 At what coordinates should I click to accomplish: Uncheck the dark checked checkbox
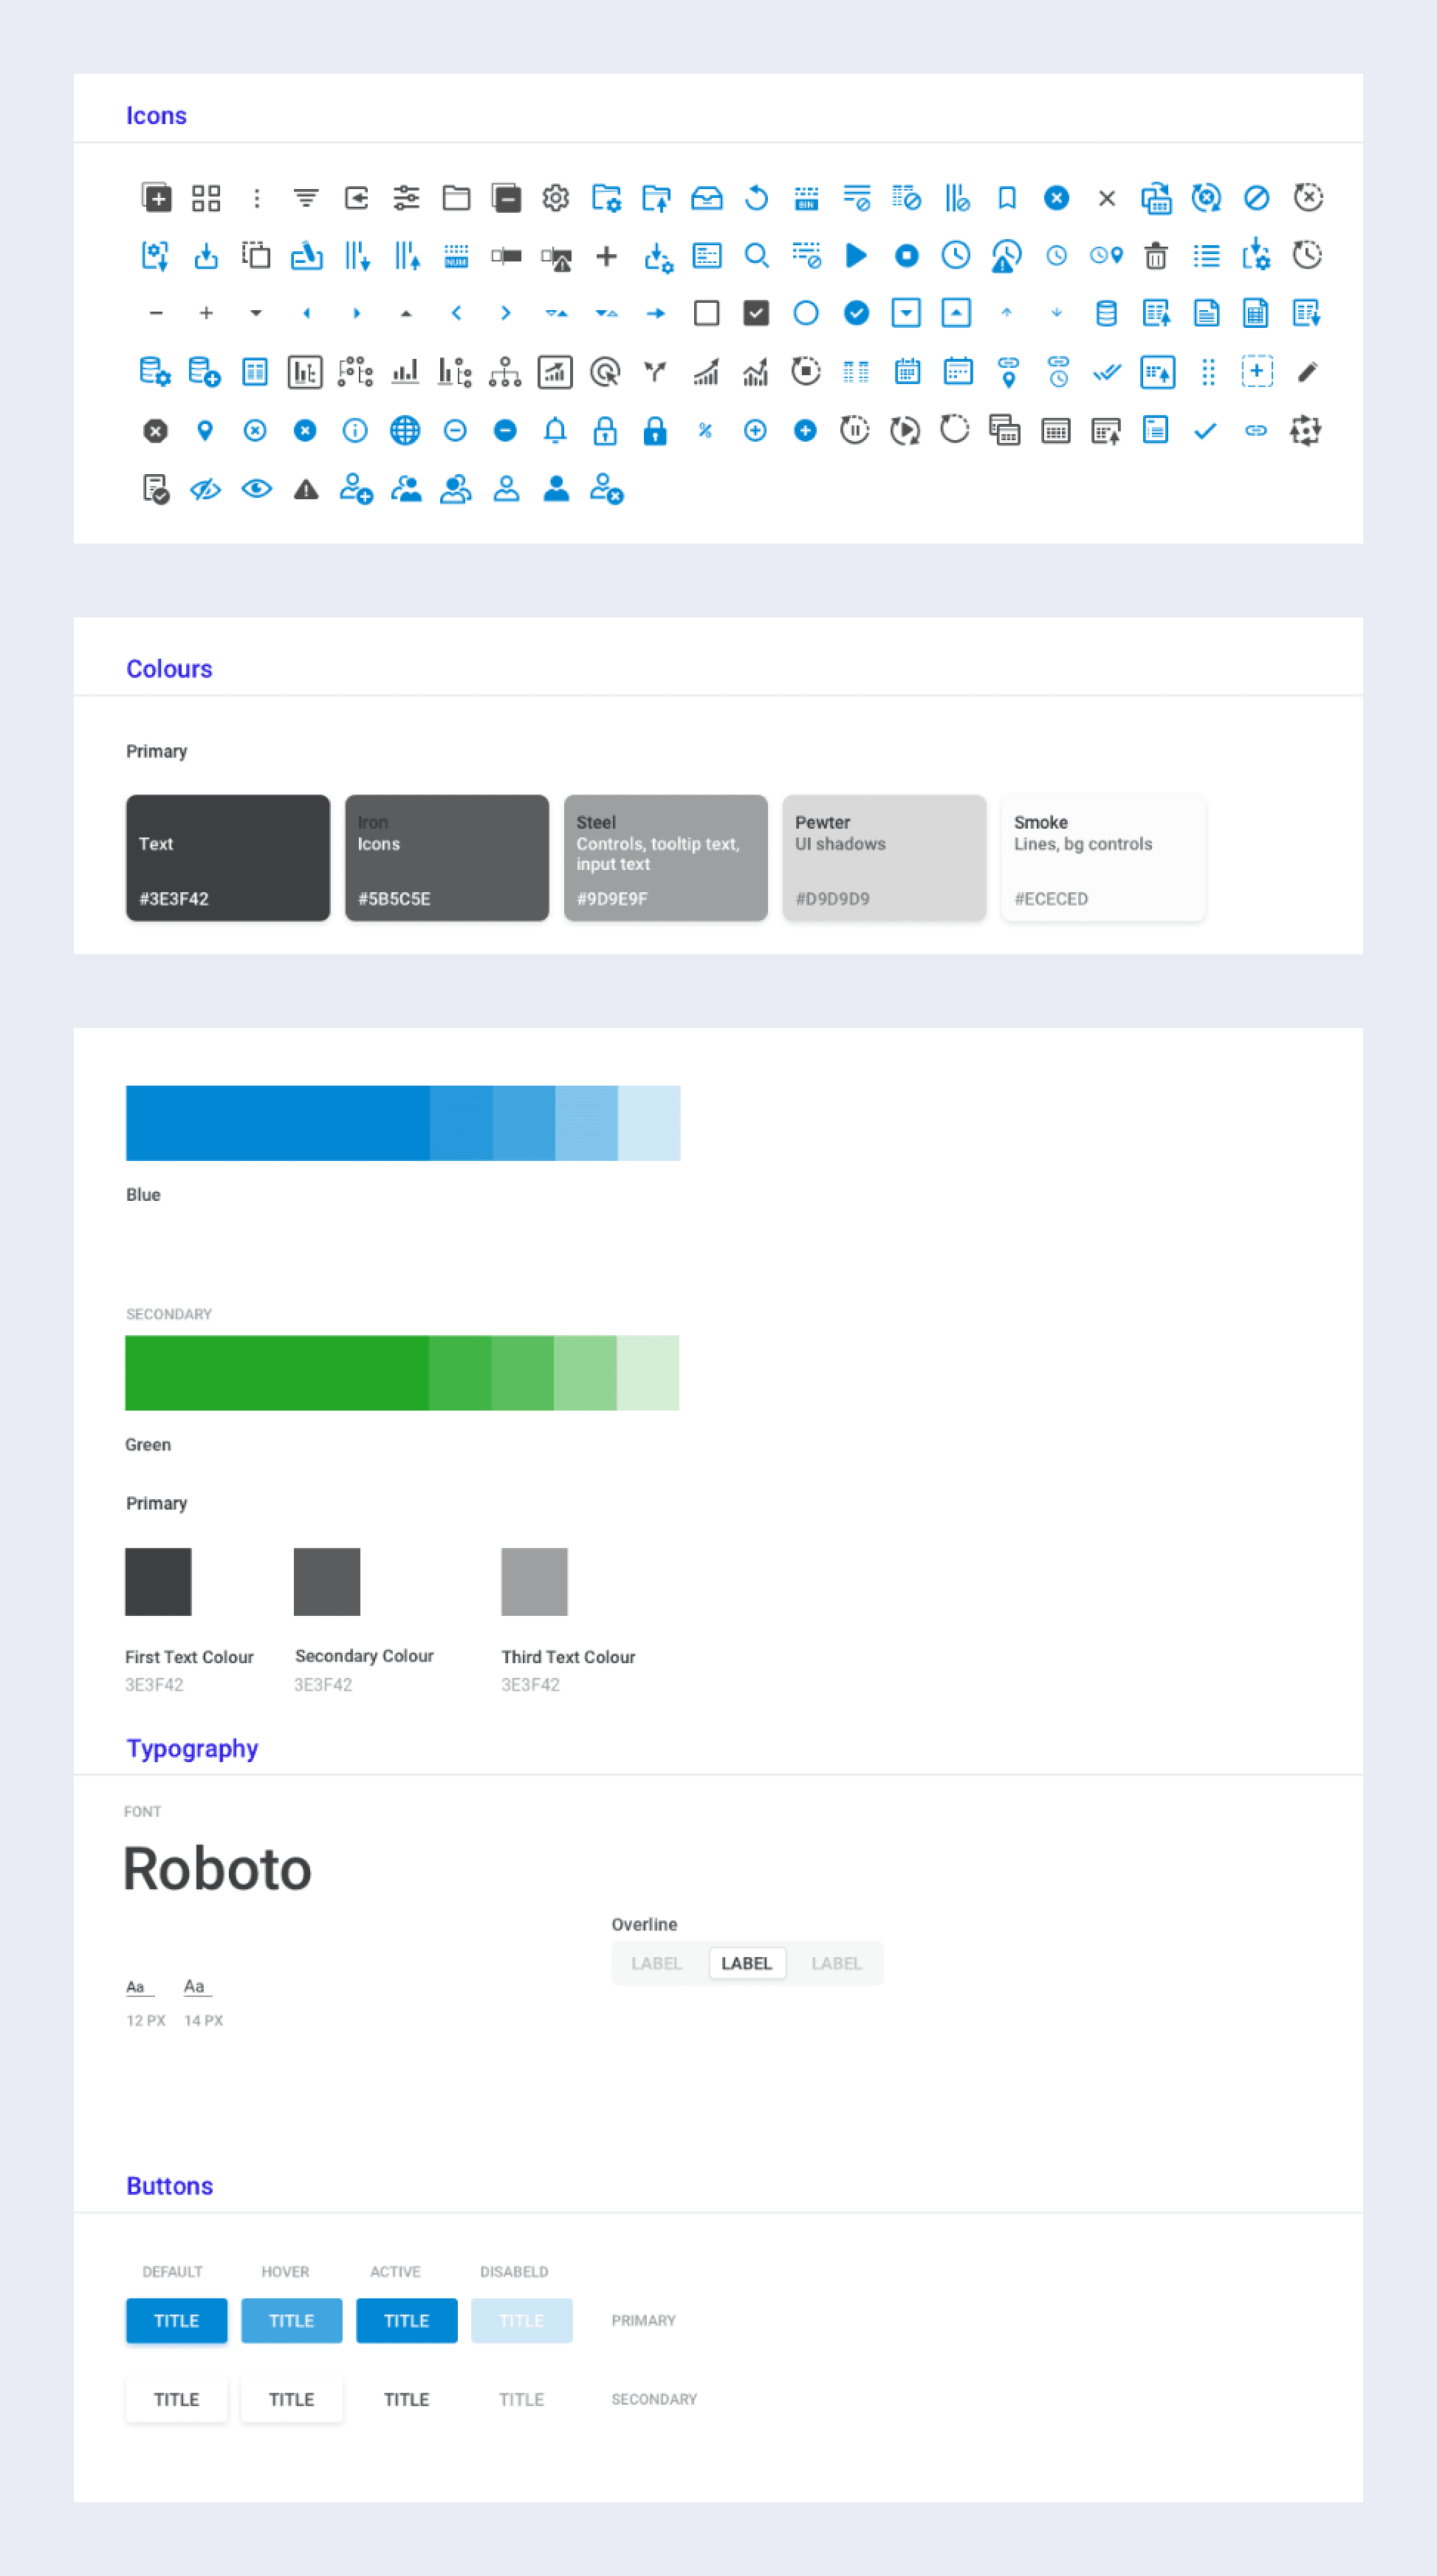click(756, 314)
